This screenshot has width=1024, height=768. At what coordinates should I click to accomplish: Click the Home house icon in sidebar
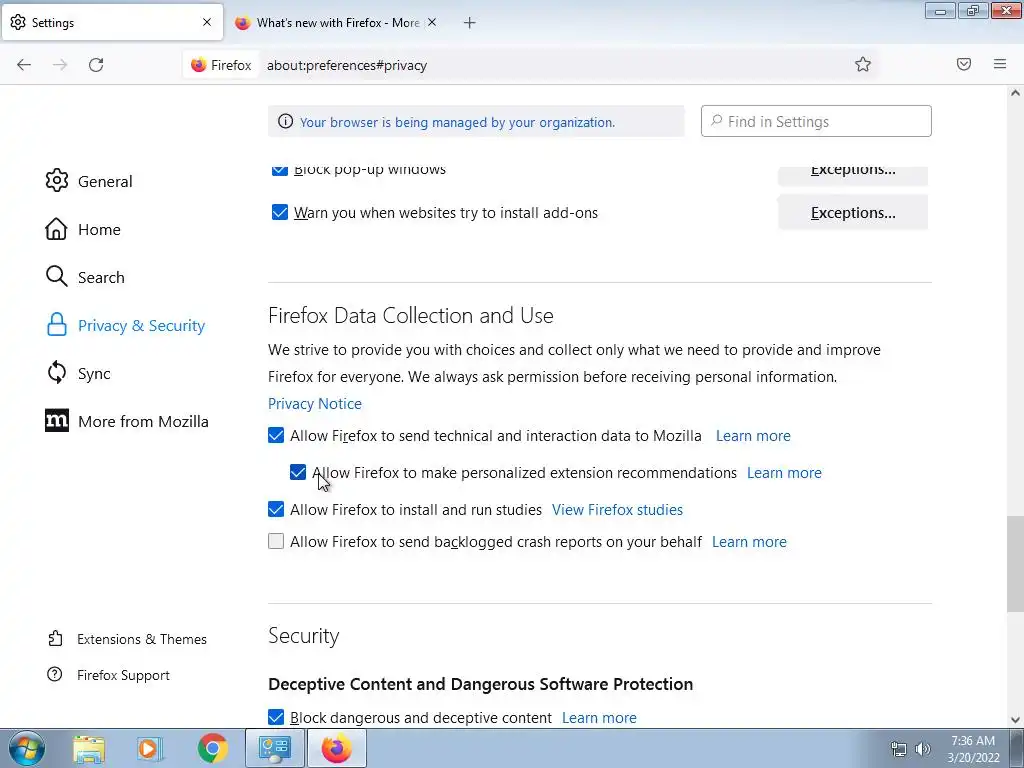click(56, 229)
